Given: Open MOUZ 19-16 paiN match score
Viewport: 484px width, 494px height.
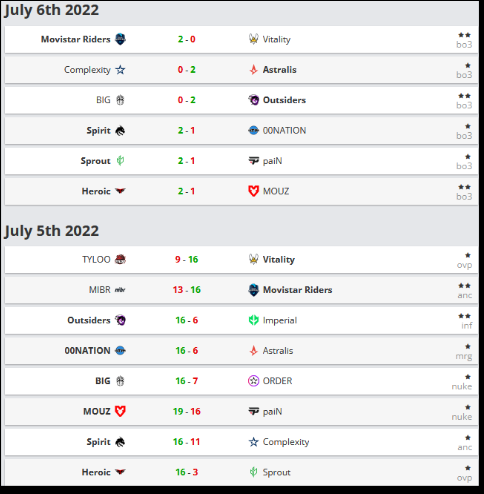Looking at the screenshot, I should (x=187, y=411).
